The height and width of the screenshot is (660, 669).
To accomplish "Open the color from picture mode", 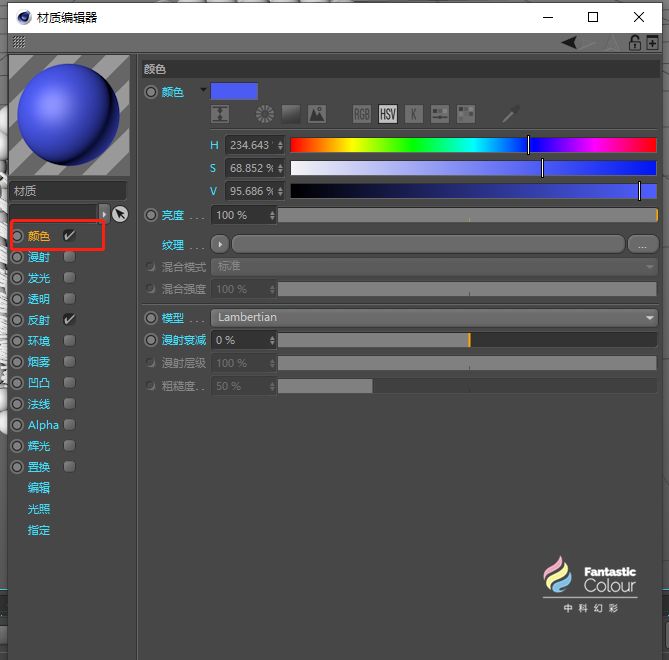I will 317,114.
